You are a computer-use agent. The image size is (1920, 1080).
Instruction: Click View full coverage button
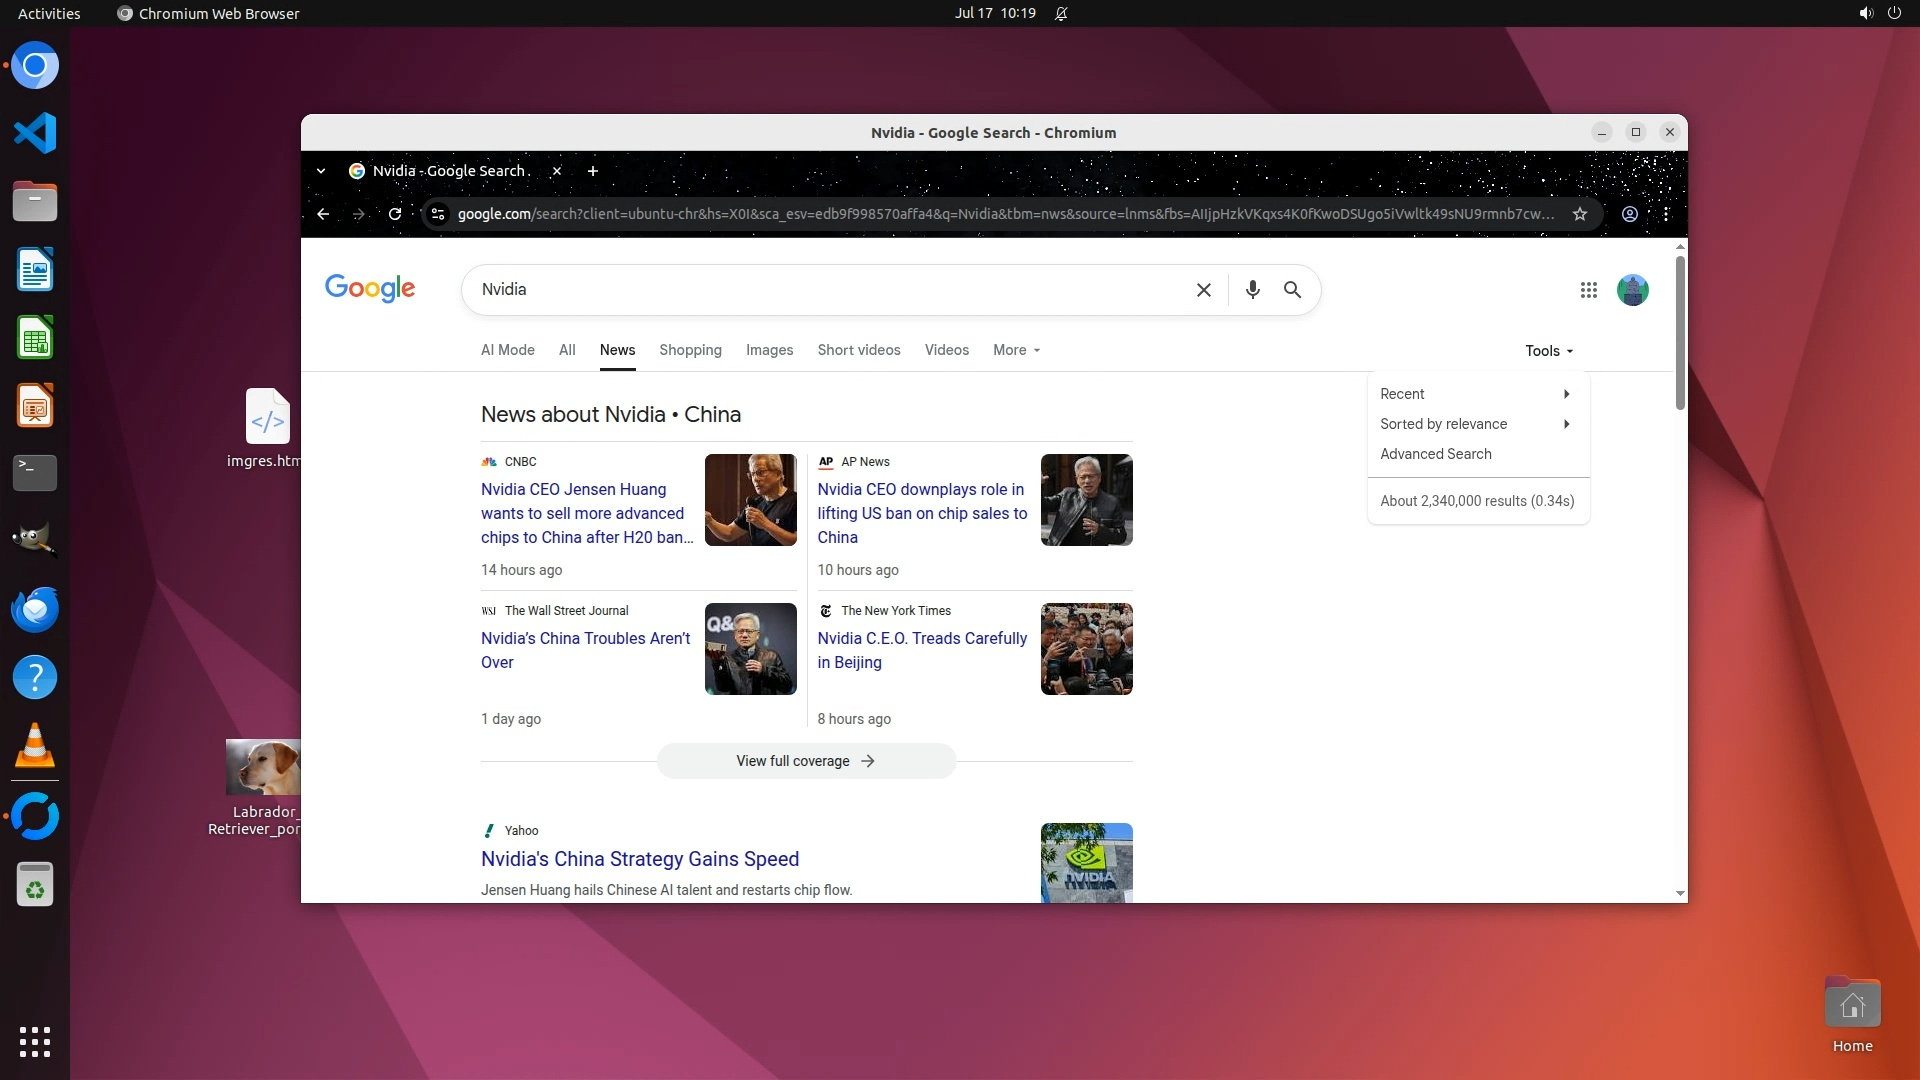click(806, 761)
